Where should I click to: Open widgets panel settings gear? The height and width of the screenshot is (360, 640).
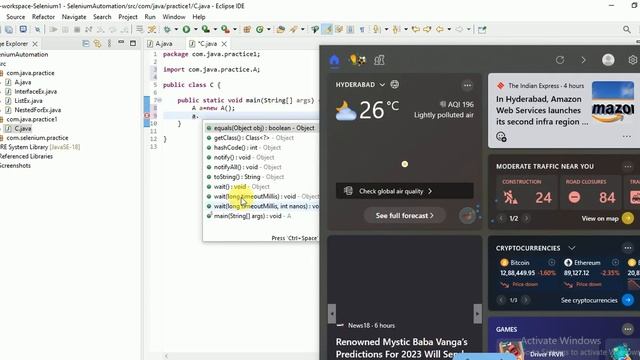tap(633, 60)
